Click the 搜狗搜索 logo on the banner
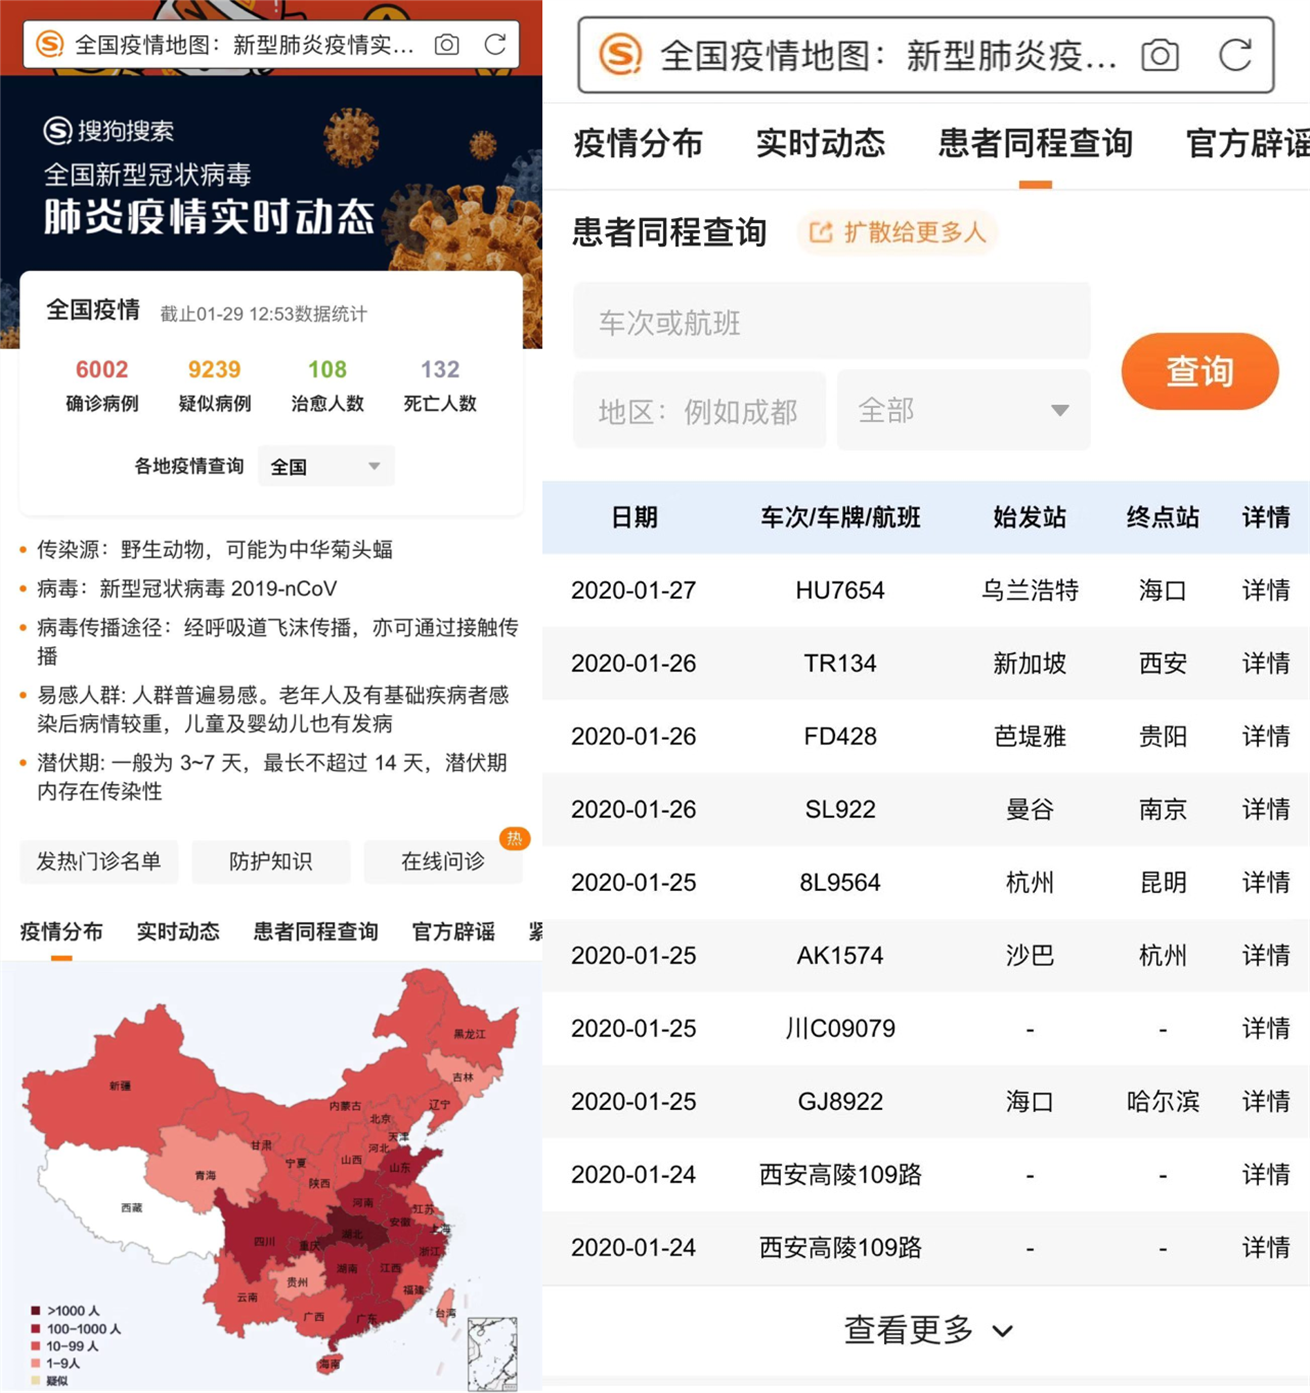 click(109, 130)
